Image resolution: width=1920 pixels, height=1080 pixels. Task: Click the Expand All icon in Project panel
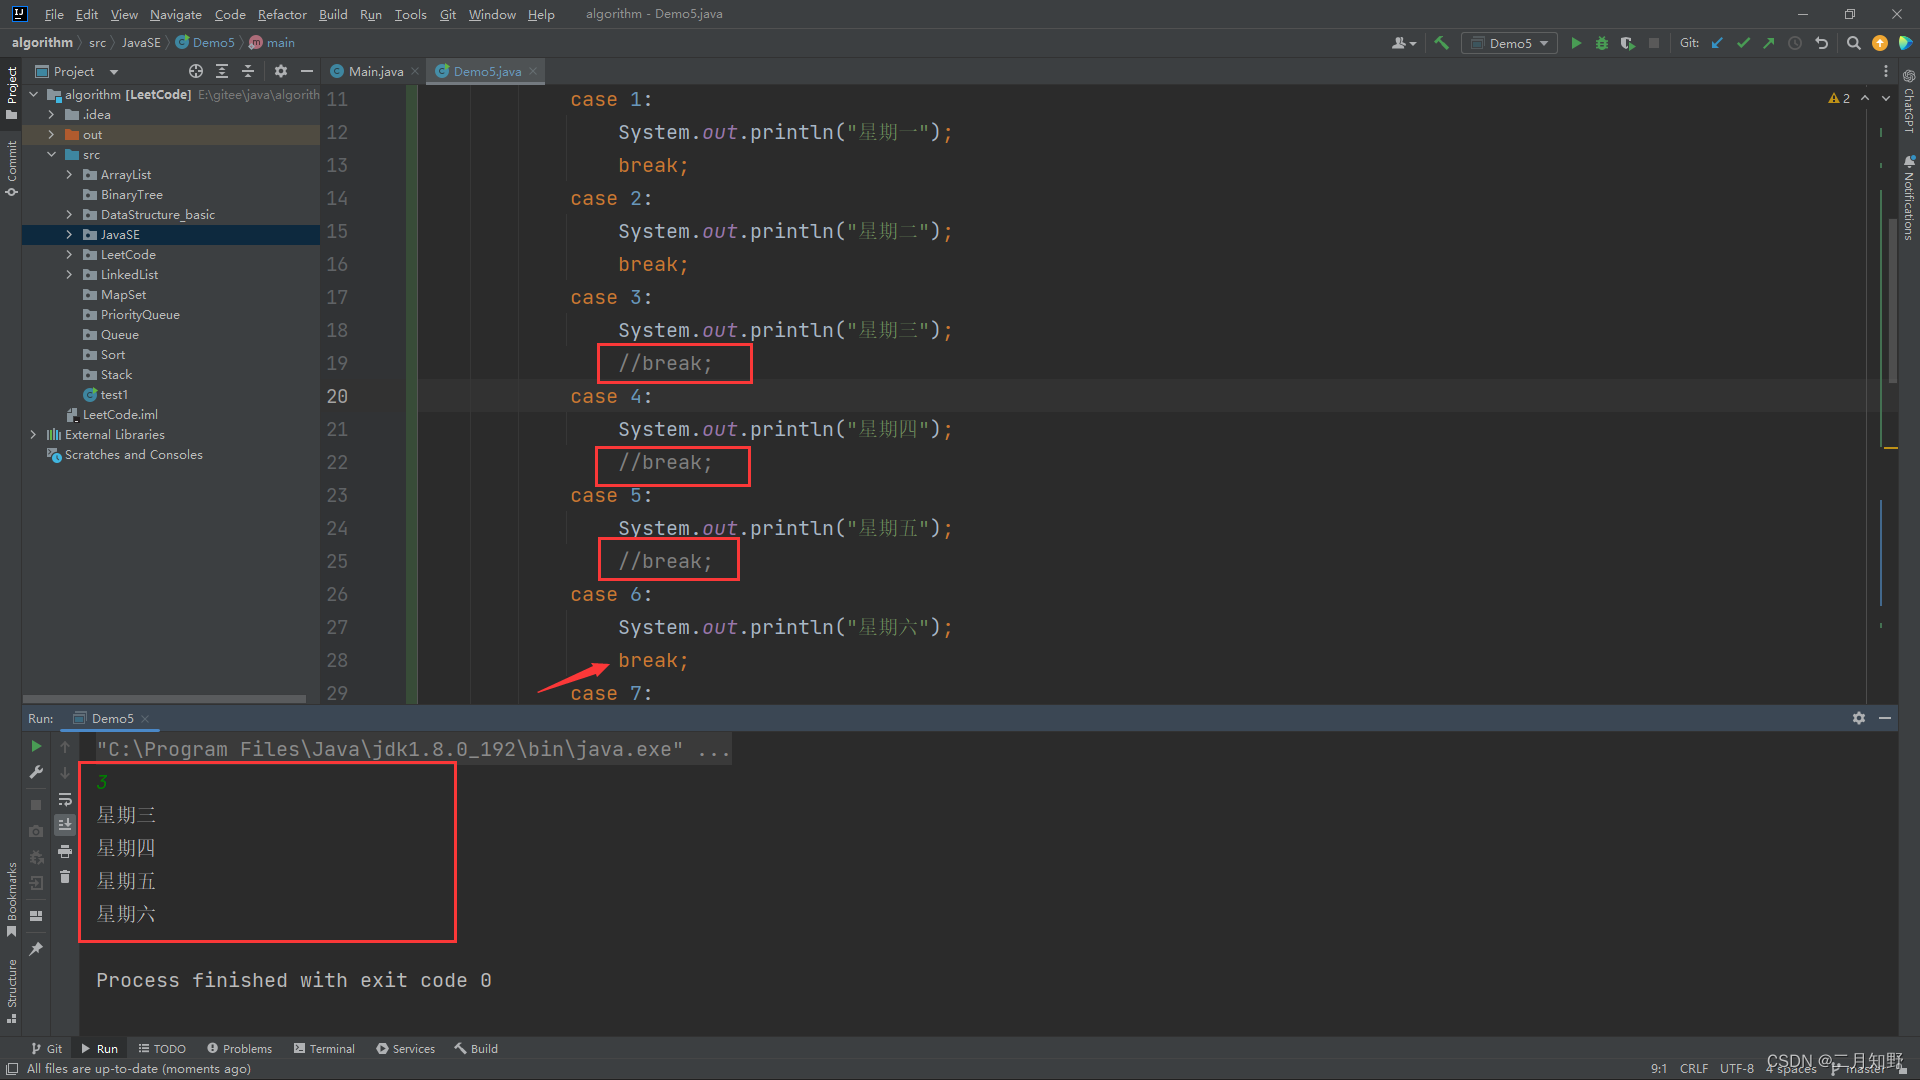click(222, 71)
